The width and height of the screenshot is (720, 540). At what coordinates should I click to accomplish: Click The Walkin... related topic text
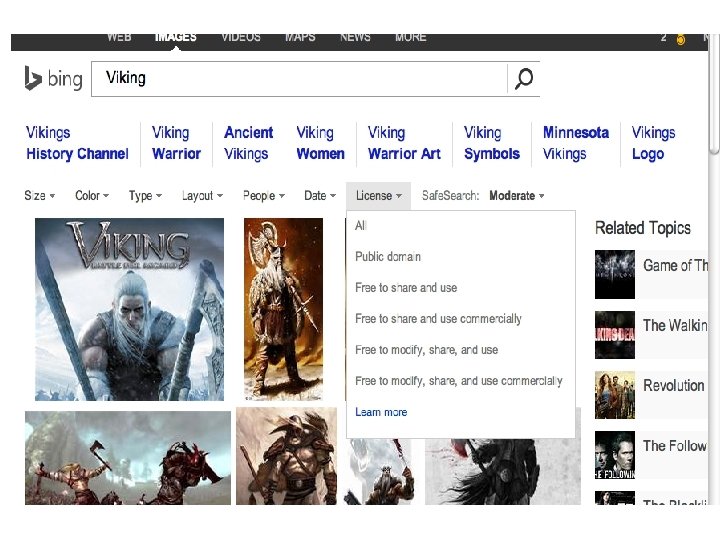[675, 326]
